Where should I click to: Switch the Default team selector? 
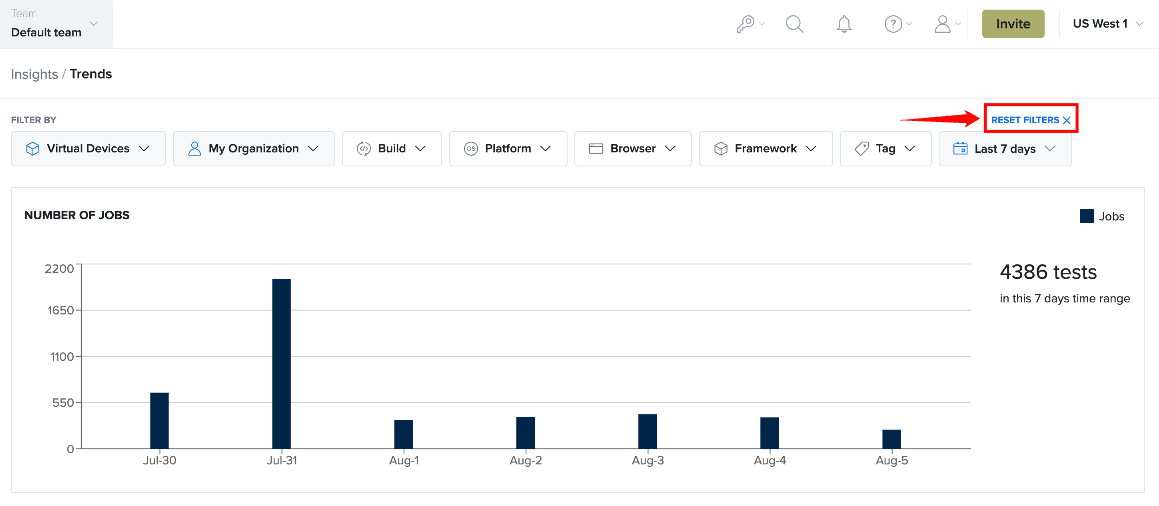tap(56, 24)
